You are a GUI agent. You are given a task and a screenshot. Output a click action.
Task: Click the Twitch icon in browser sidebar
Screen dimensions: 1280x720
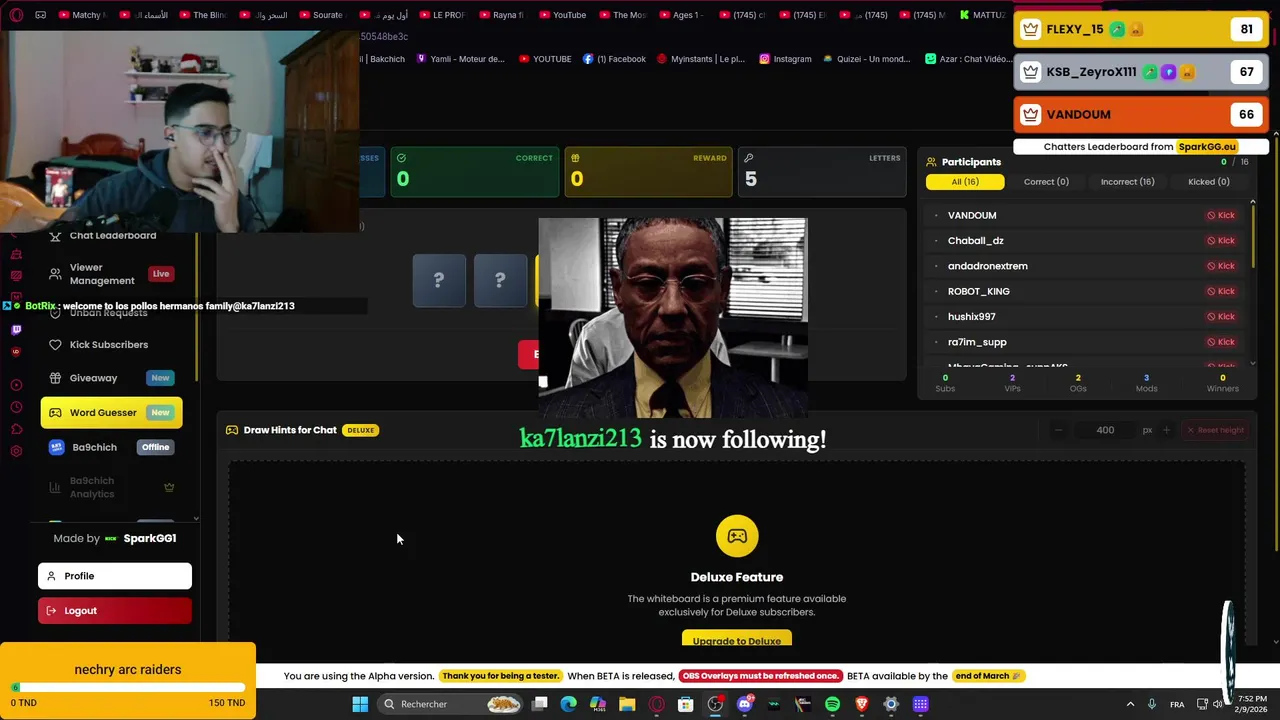coord(15,329)
